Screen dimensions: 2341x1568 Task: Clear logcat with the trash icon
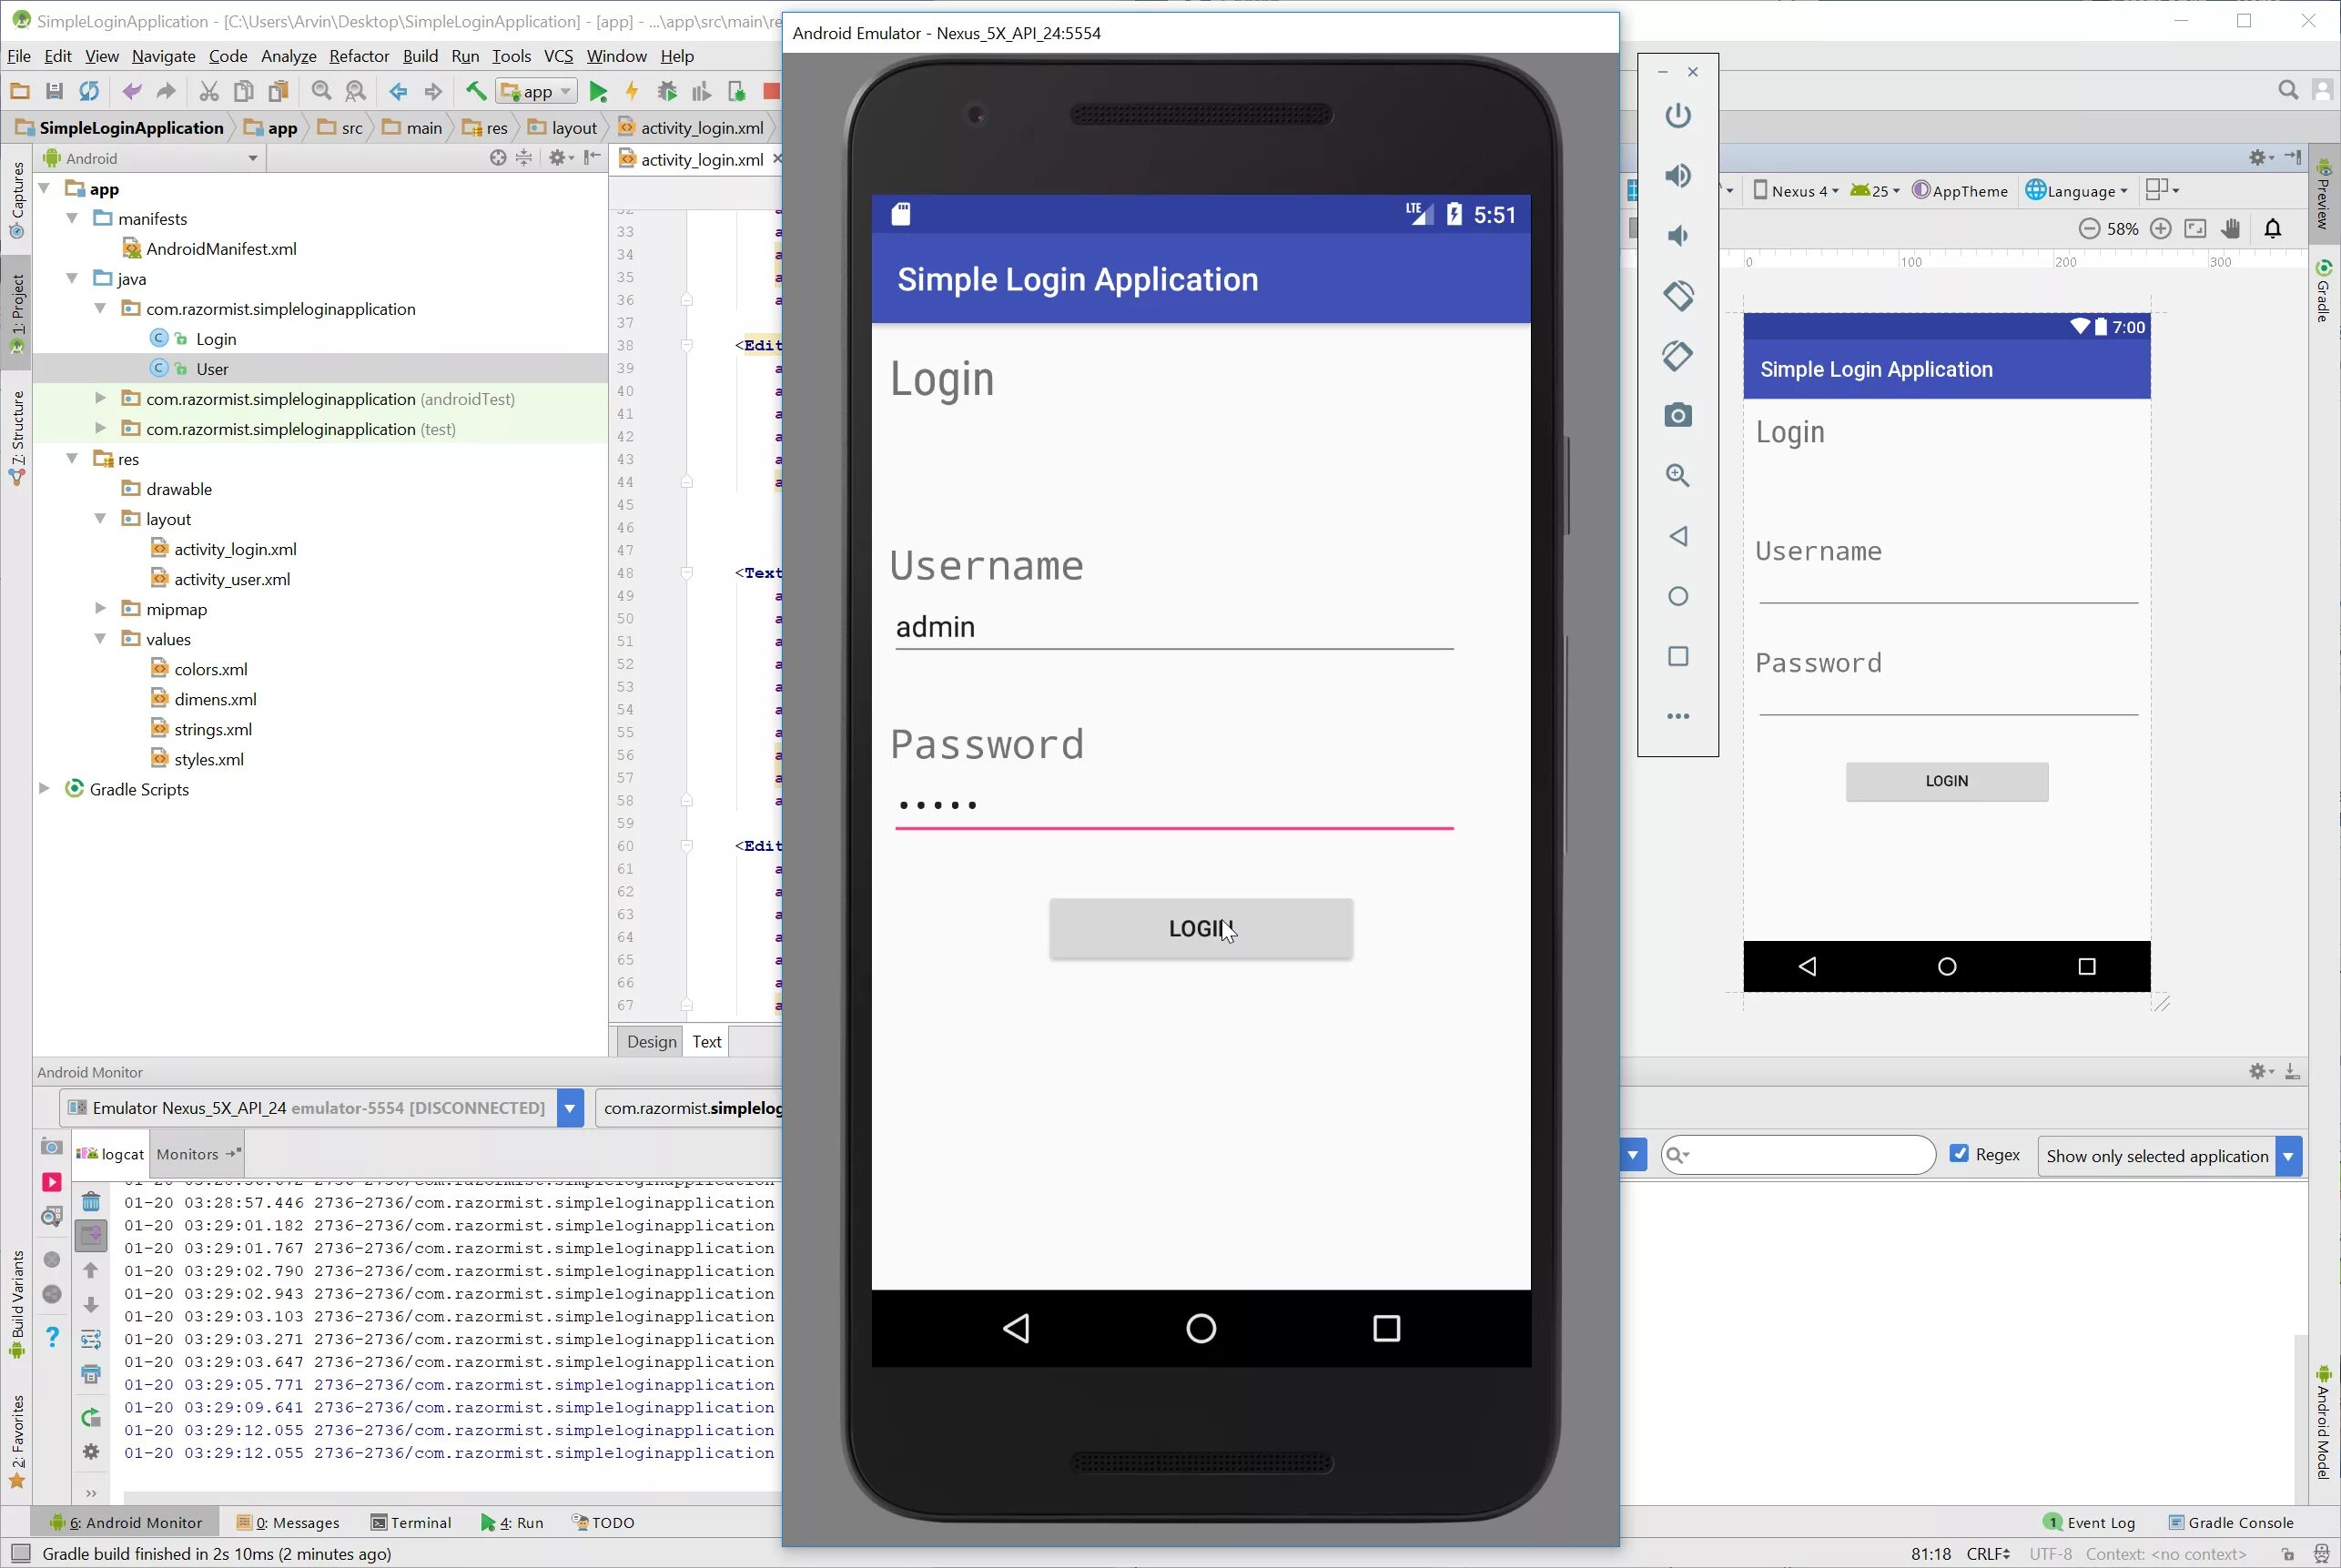[x=91, y=1201]
